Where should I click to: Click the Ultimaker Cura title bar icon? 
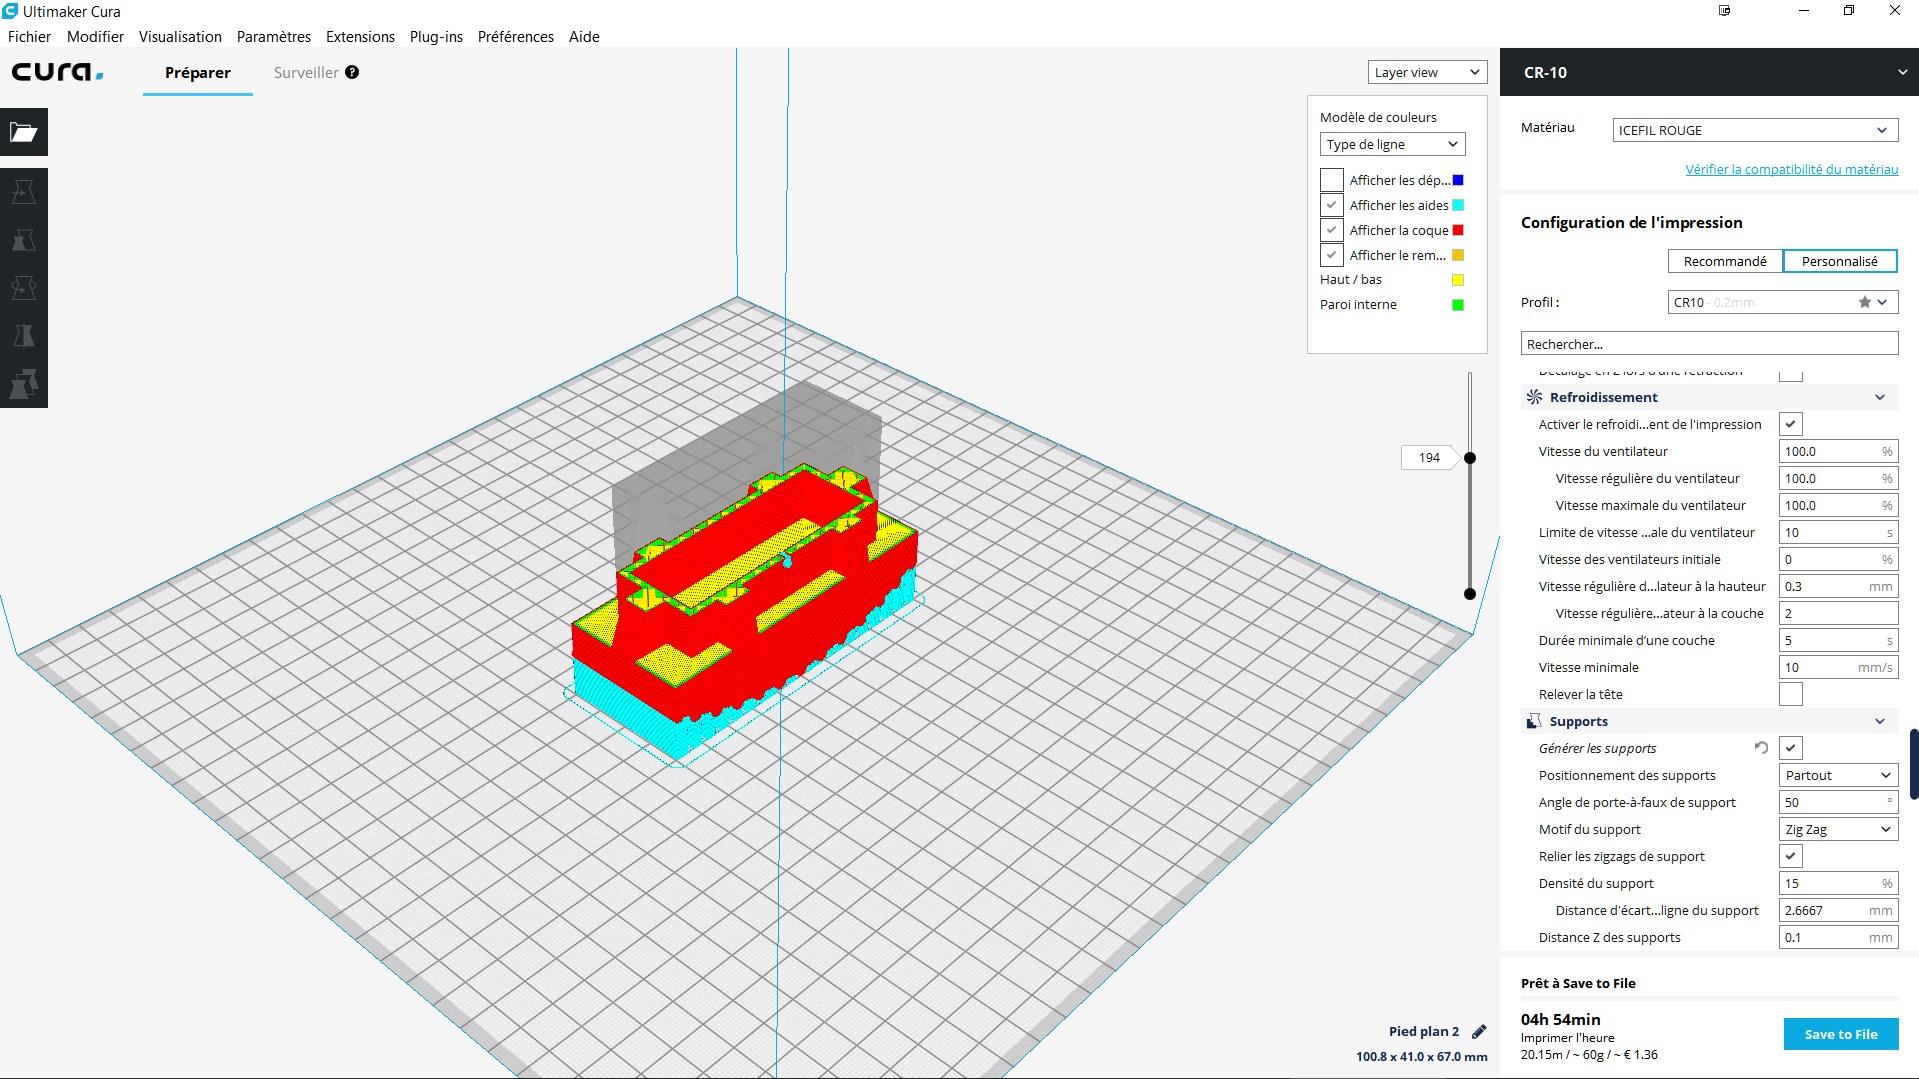click(10, 11)
